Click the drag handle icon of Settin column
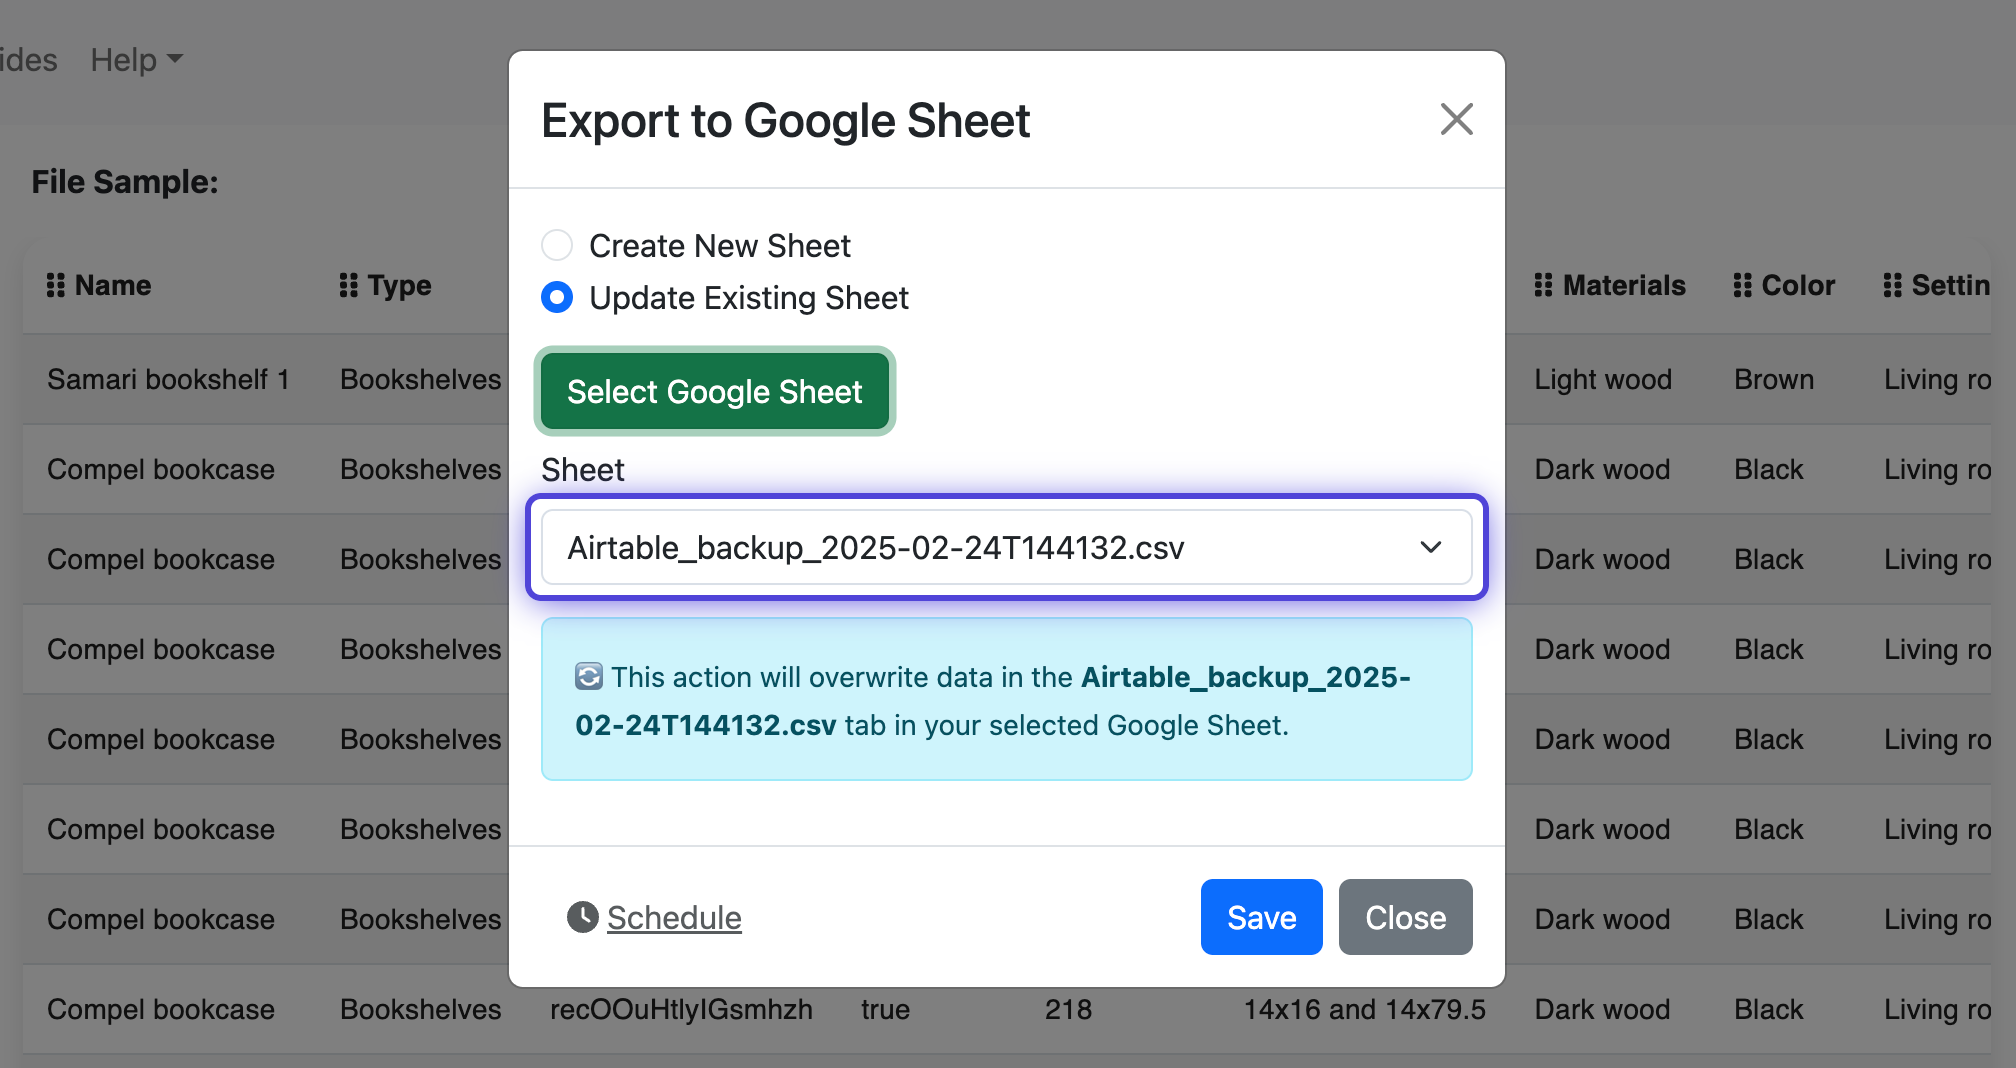The image size is (2016, 1068). (1893, 285)
